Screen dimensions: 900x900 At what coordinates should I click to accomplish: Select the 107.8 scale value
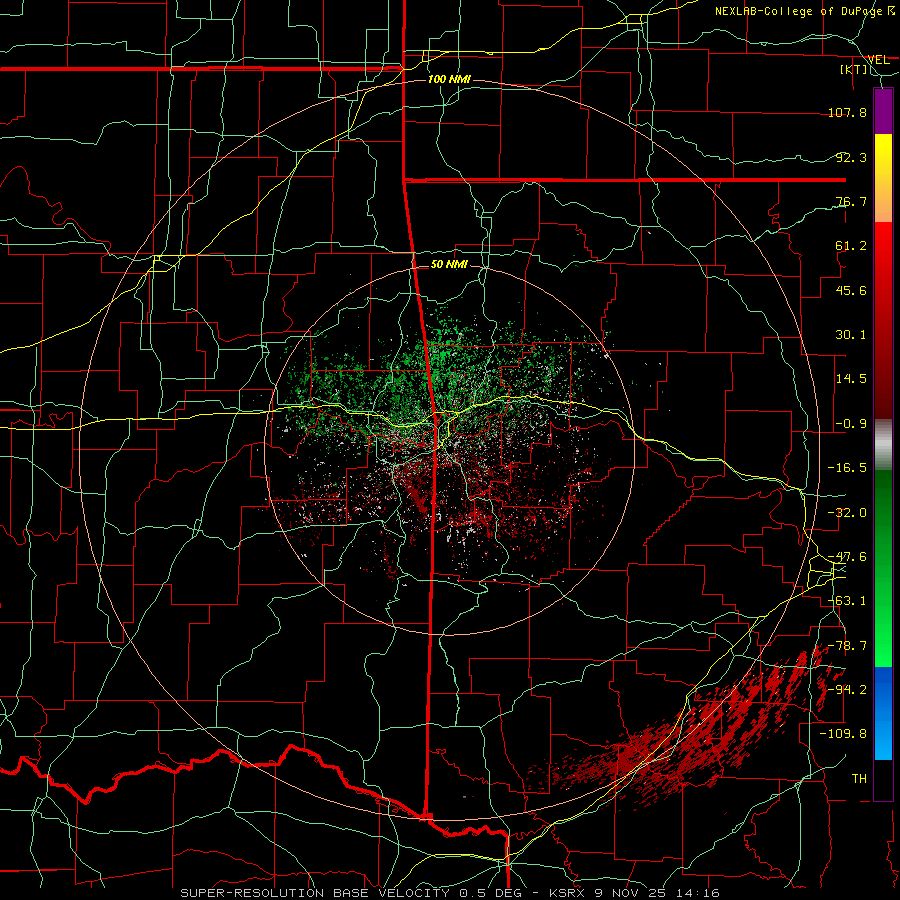tap(847, 112)
